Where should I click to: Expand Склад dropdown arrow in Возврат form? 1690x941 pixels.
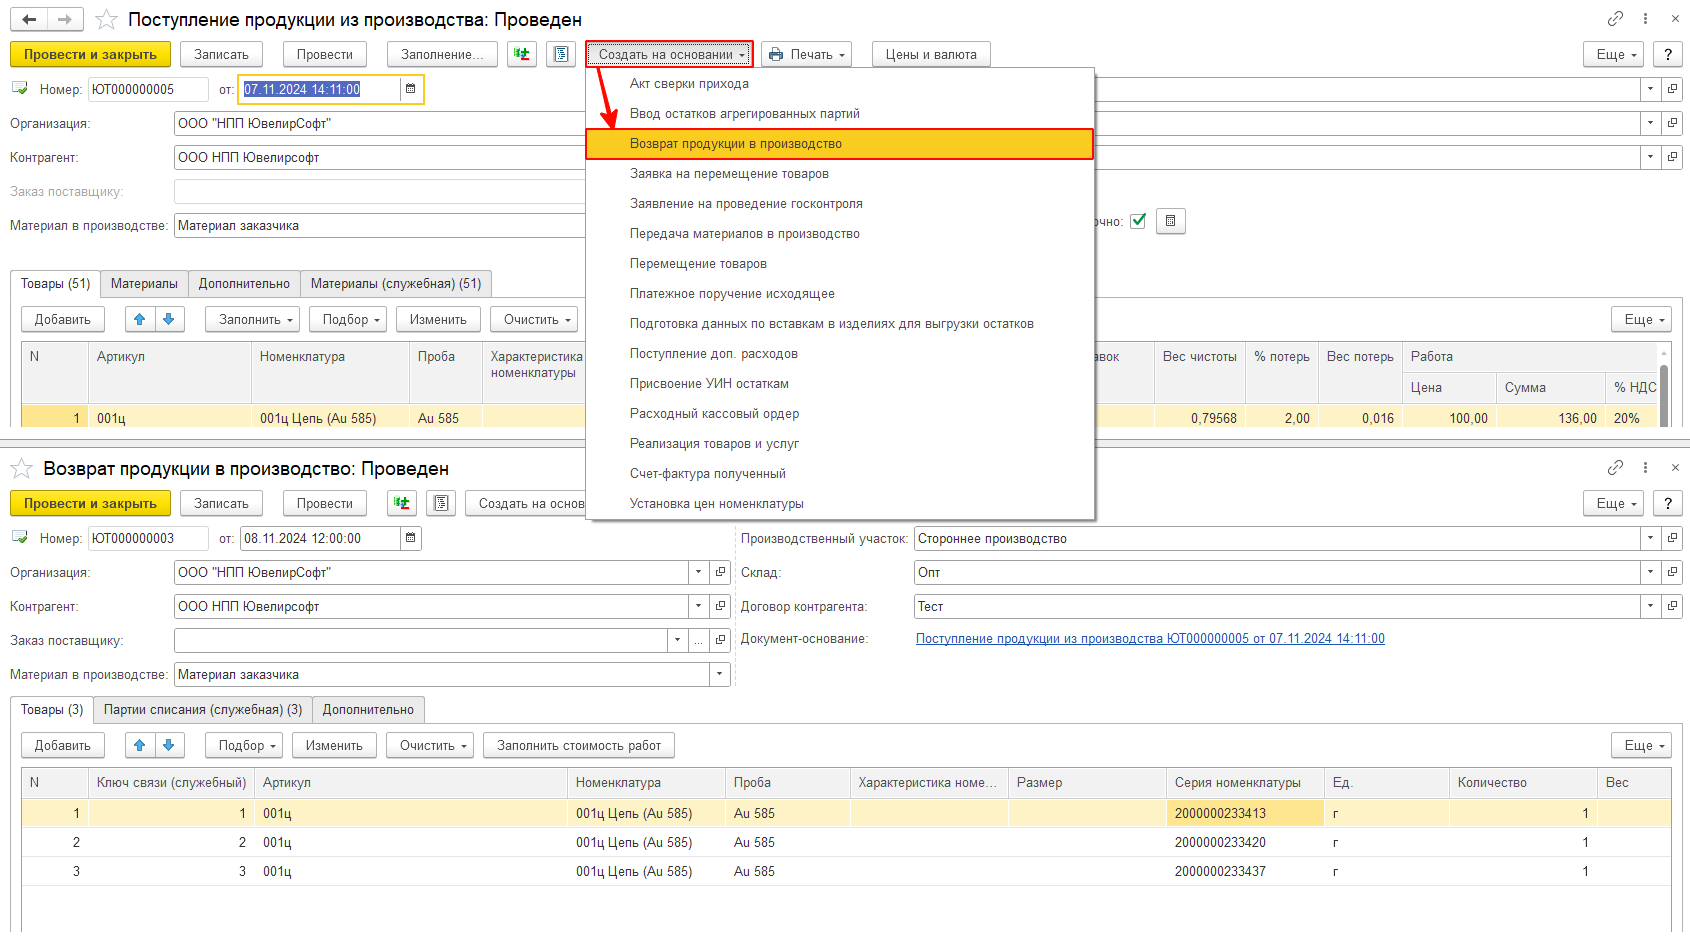(x=1651, y=572)
